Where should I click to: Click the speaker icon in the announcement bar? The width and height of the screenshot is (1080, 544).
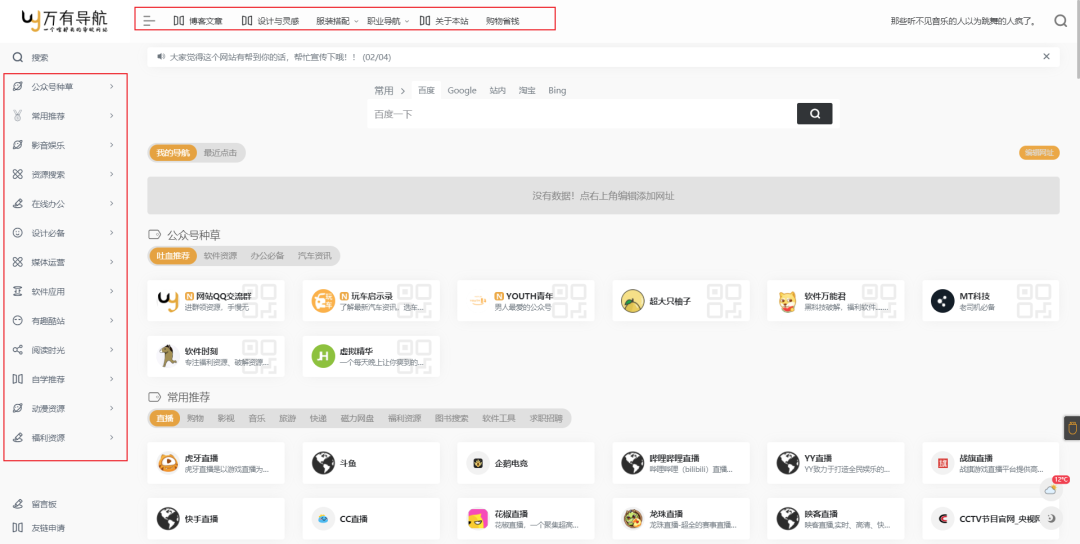pyautogui.click(x=161, y=57)
